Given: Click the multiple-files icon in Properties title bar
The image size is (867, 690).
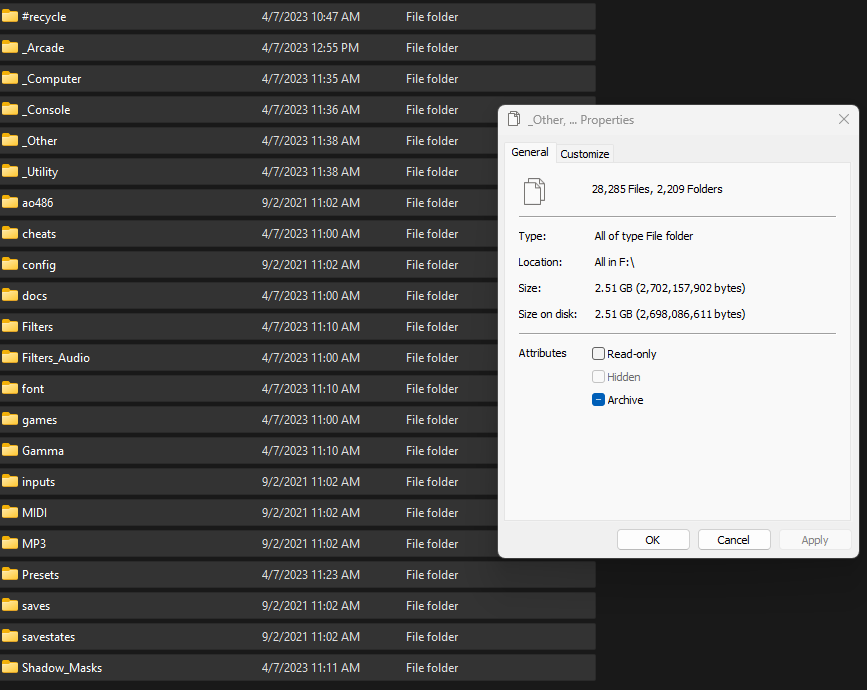Looking at the screenshot, I should coord(514,119).
